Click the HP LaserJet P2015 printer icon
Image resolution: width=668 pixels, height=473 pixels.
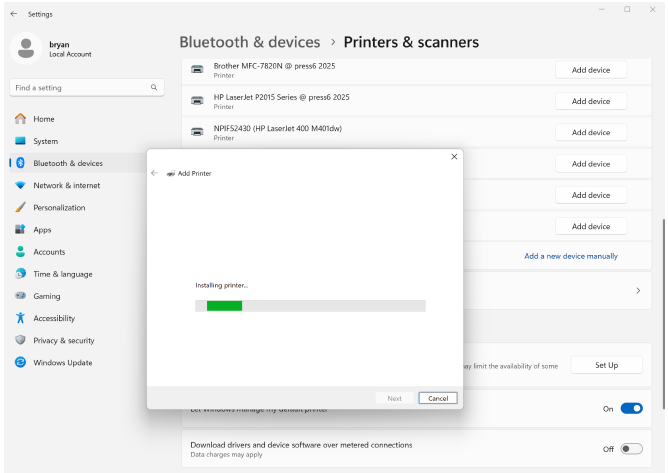[197, 101]
